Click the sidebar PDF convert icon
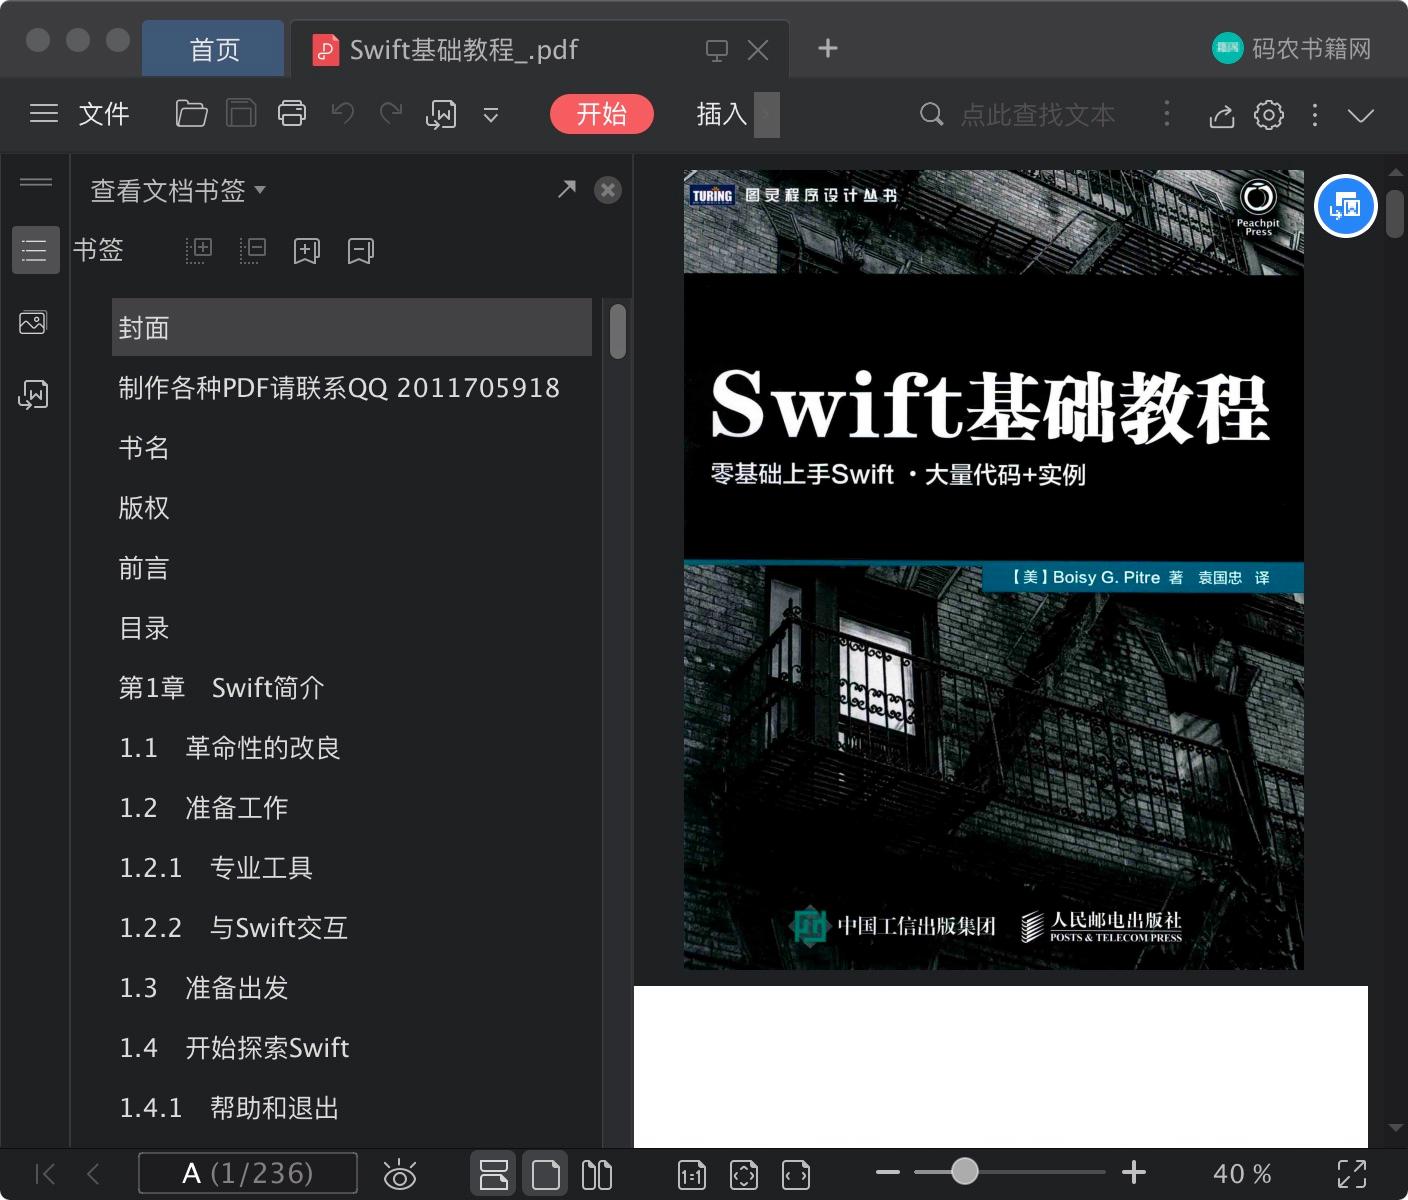The width and height of the screenshot is (1408, 1200). [x=33, y=395]
